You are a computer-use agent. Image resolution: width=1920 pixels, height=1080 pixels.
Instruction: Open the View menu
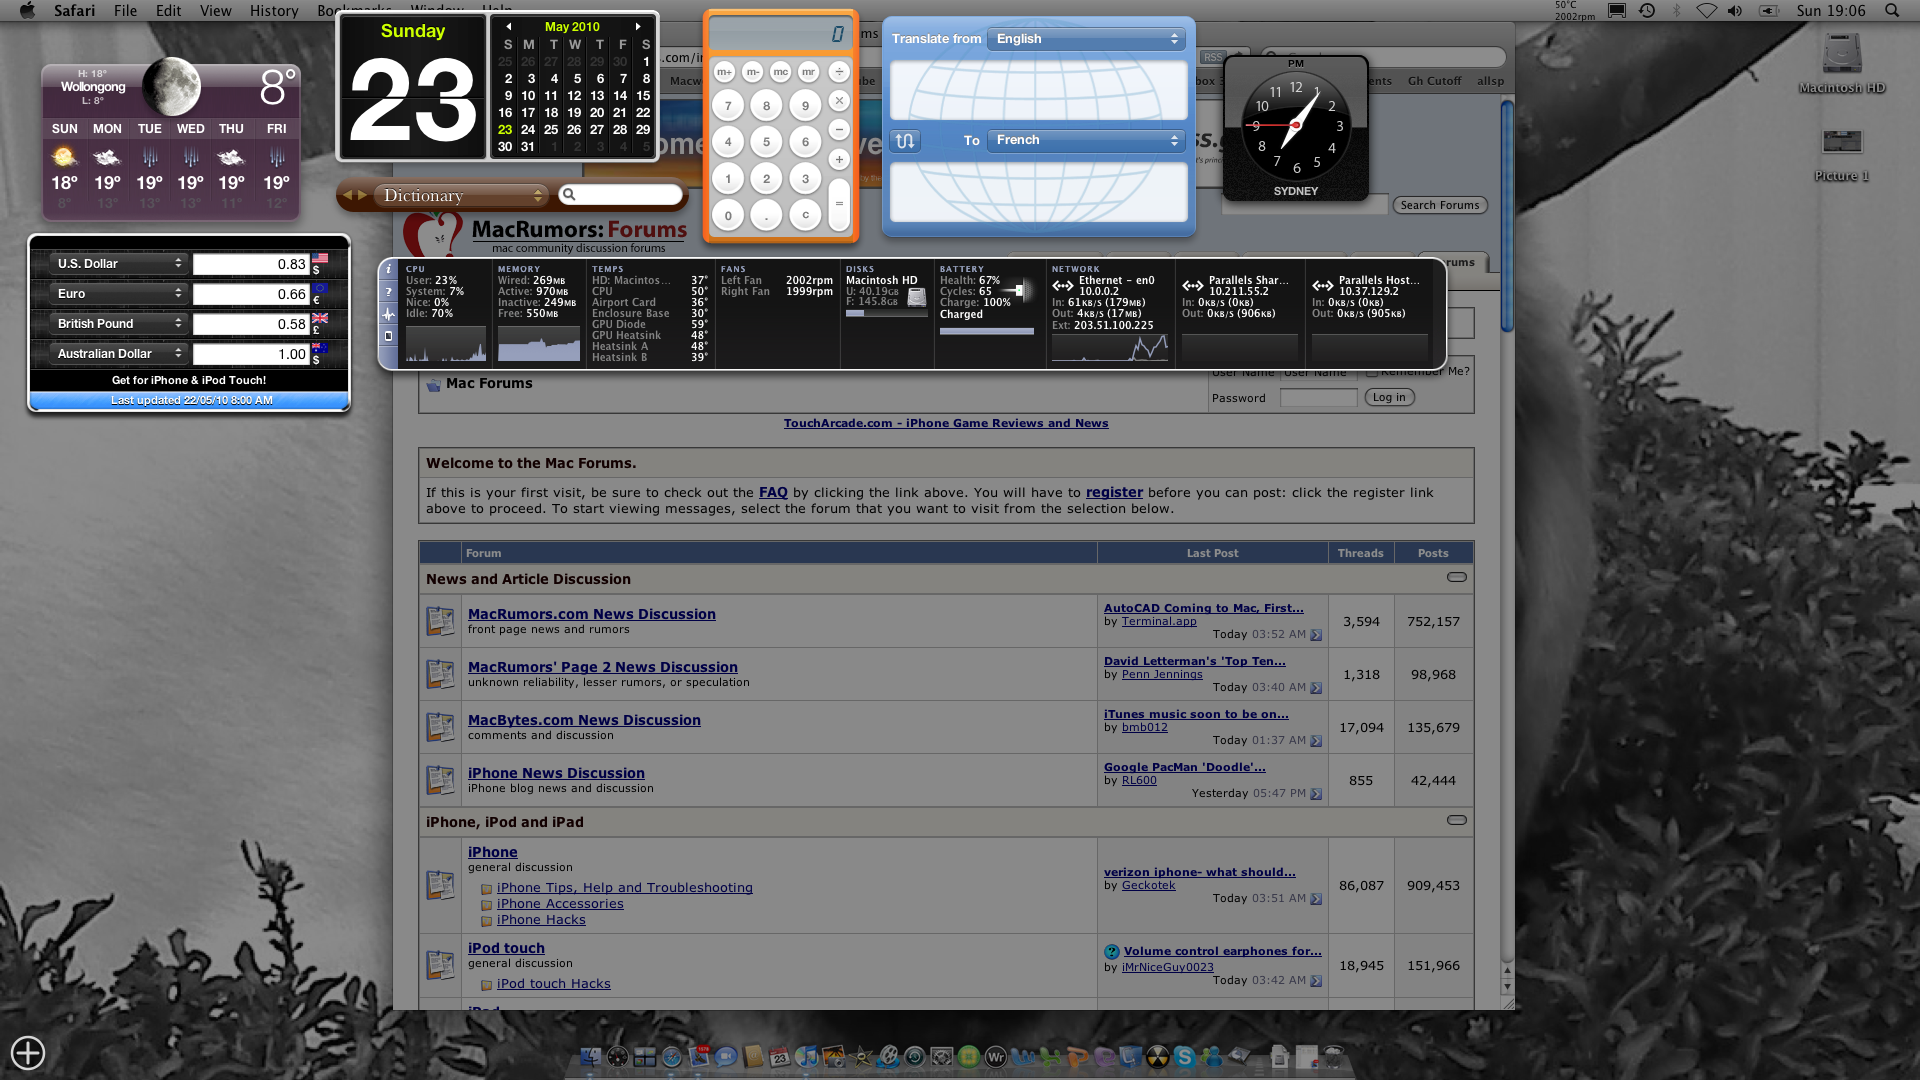(215, 10)
